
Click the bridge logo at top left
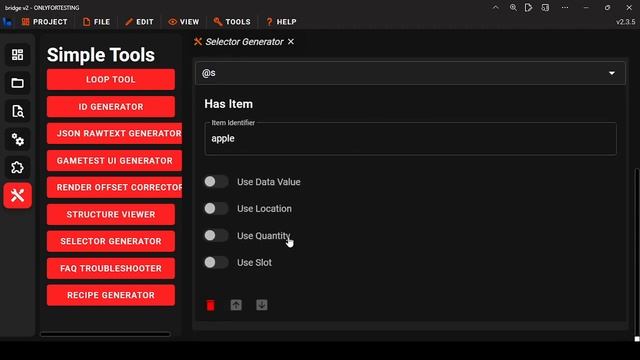7,22
